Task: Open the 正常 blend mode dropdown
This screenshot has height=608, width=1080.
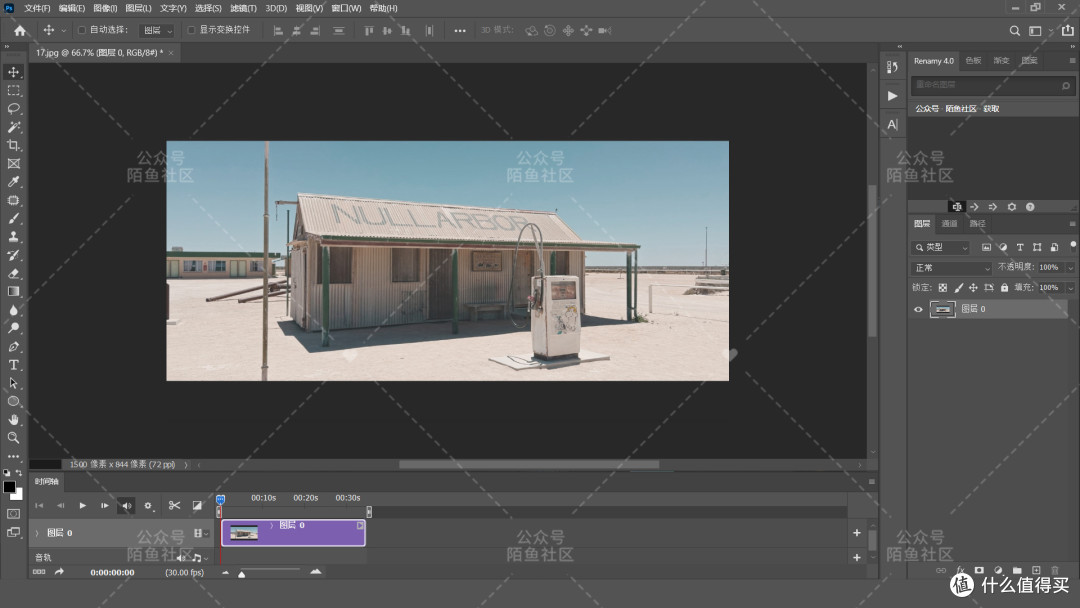Action: click(x=951, y=268)
